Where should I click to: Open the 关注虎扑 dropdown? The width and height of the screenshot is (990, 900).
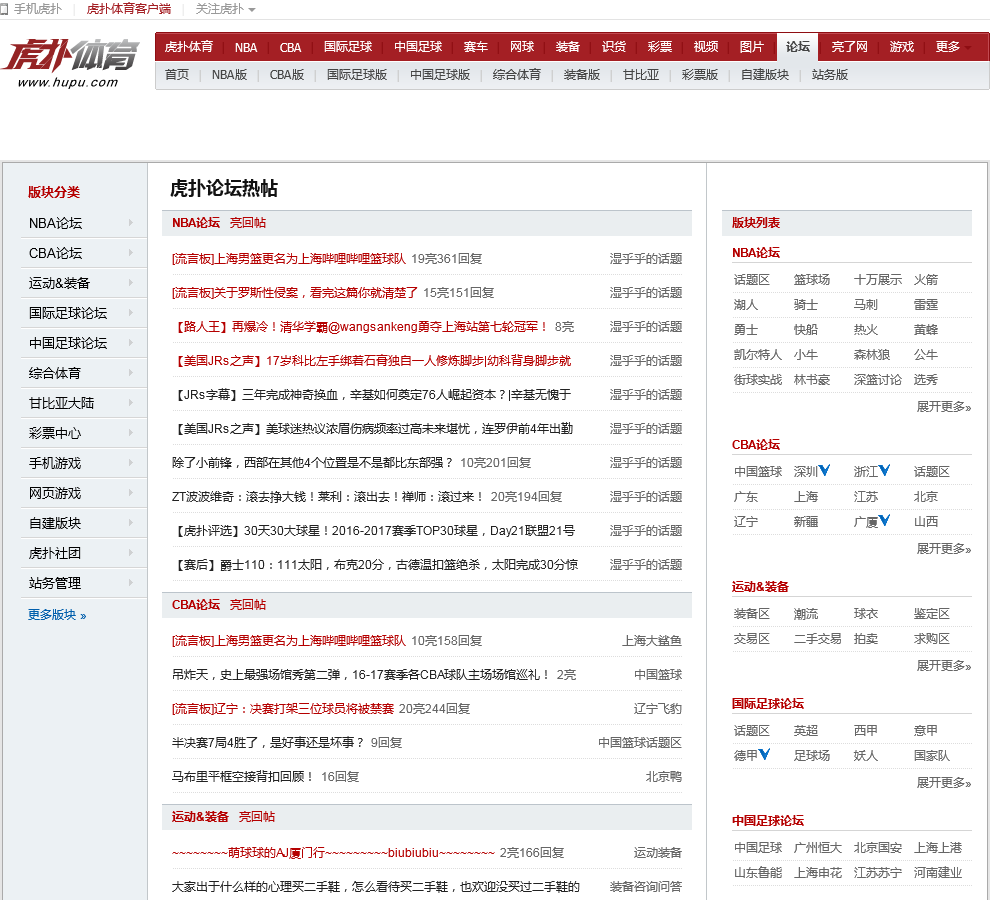tap(225, 9)
